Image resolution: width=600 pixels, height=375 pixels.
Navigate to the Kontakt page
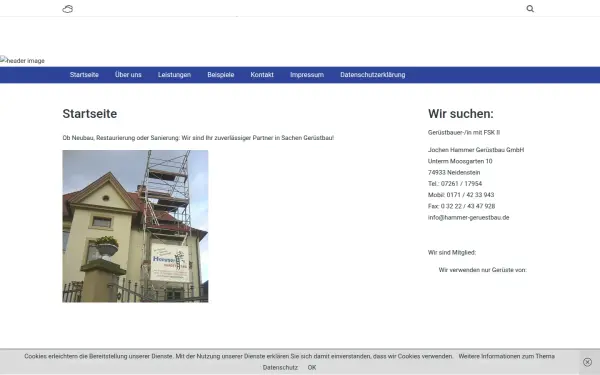262,75
